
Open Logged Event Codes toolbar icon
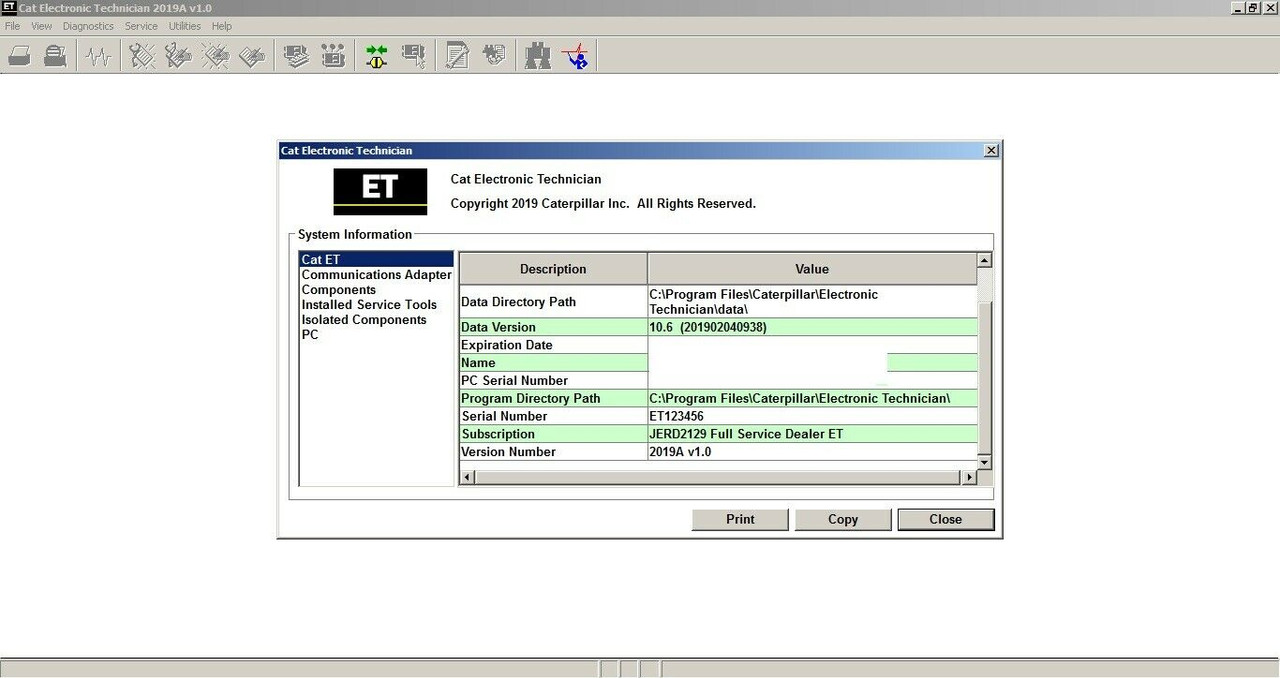point(253,56)
